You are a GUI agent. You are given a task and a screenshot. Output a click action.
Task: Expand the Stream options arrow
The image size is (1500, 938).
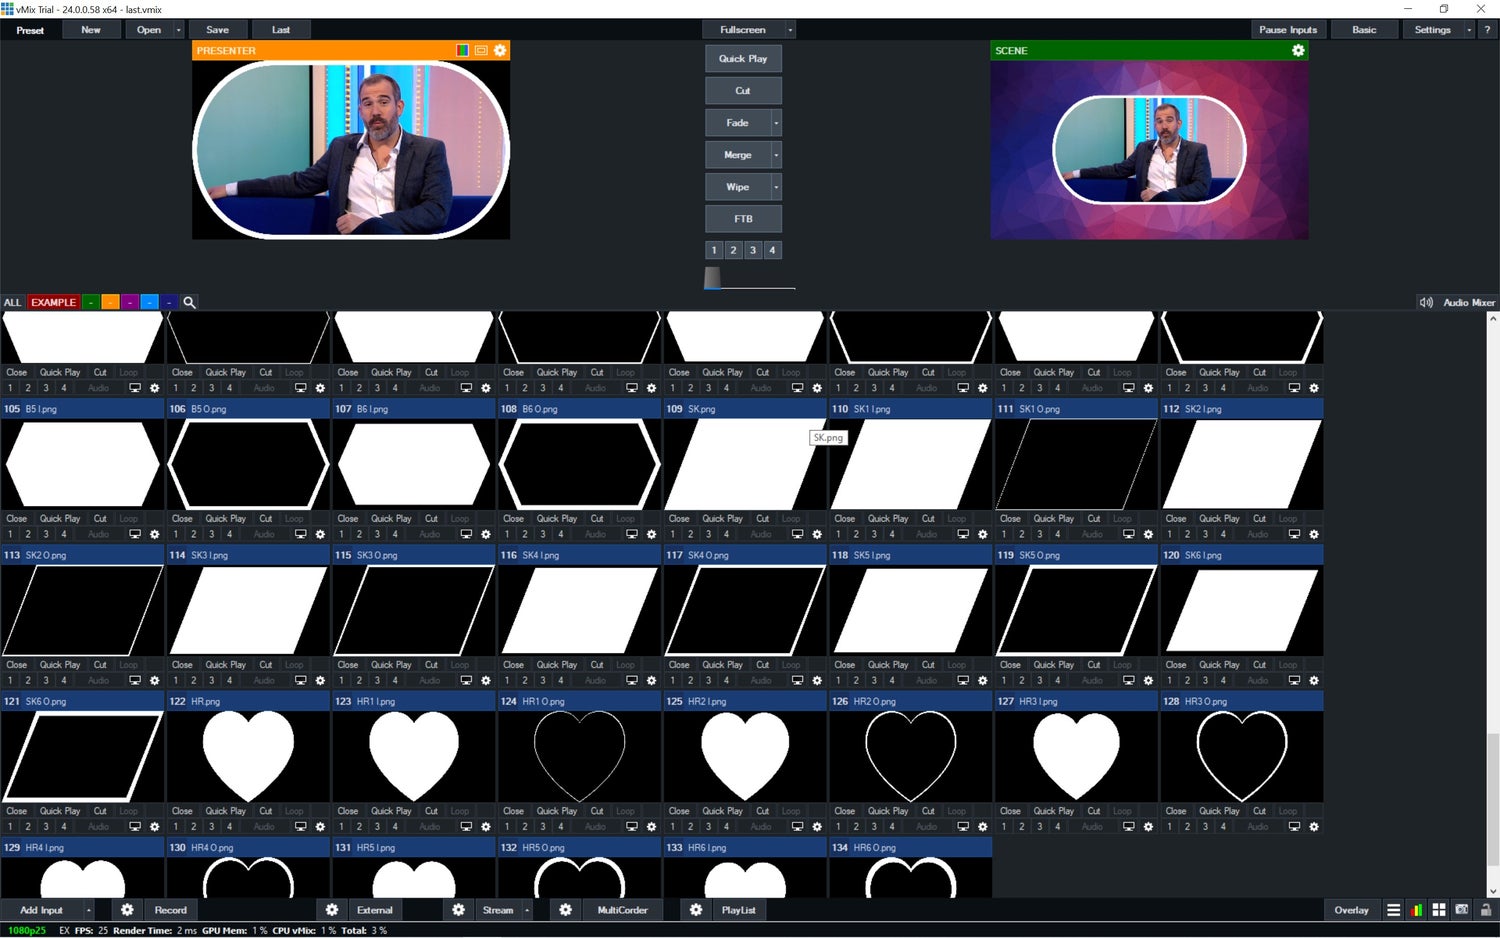pyautogui.click(x=526, y=910)
